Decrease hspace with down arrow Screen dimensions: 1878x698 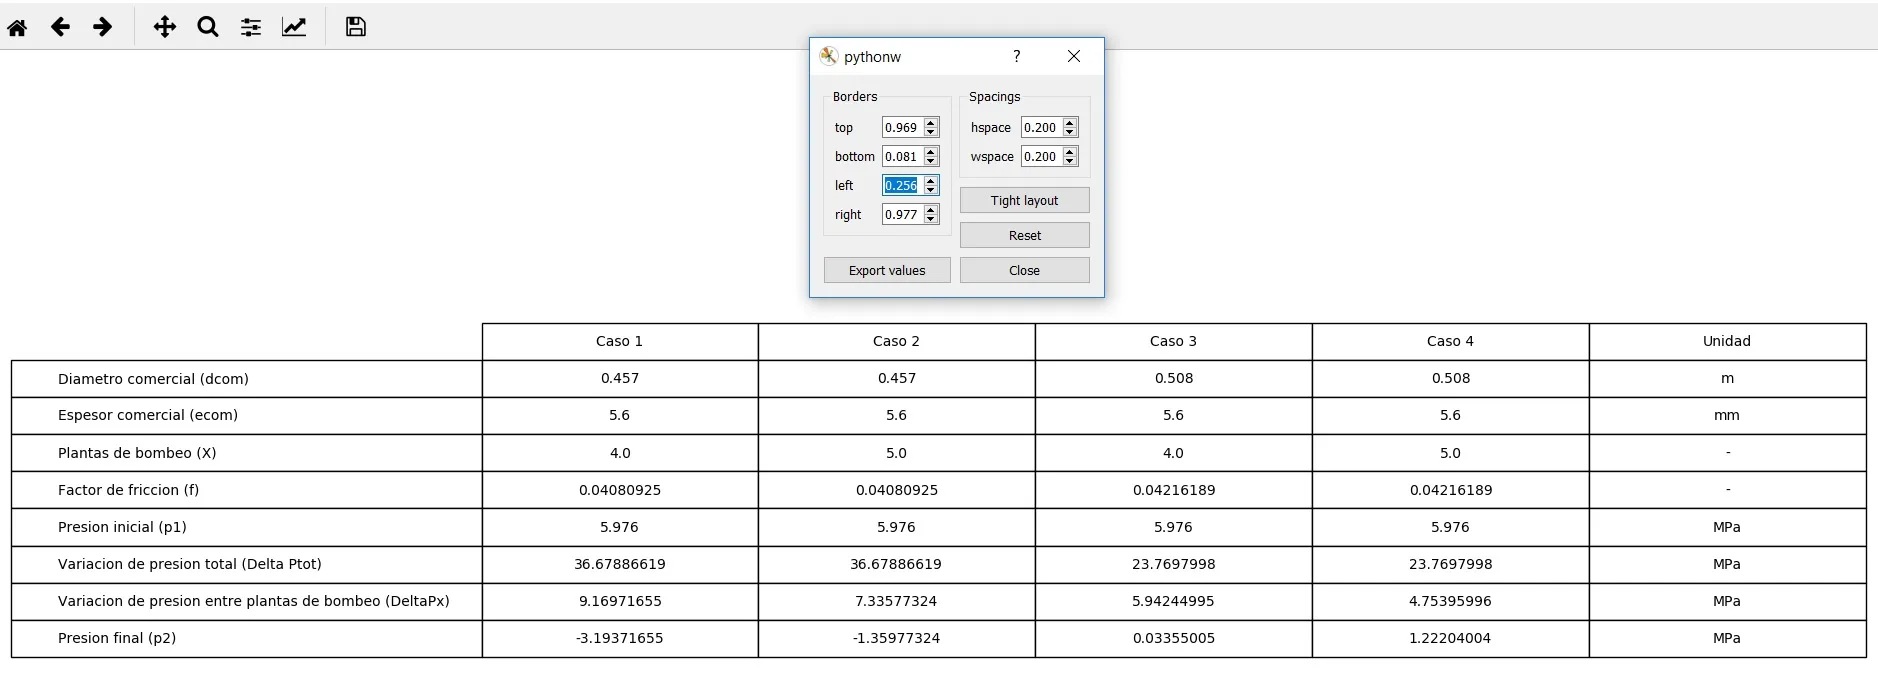click(x=1070, y=132)
